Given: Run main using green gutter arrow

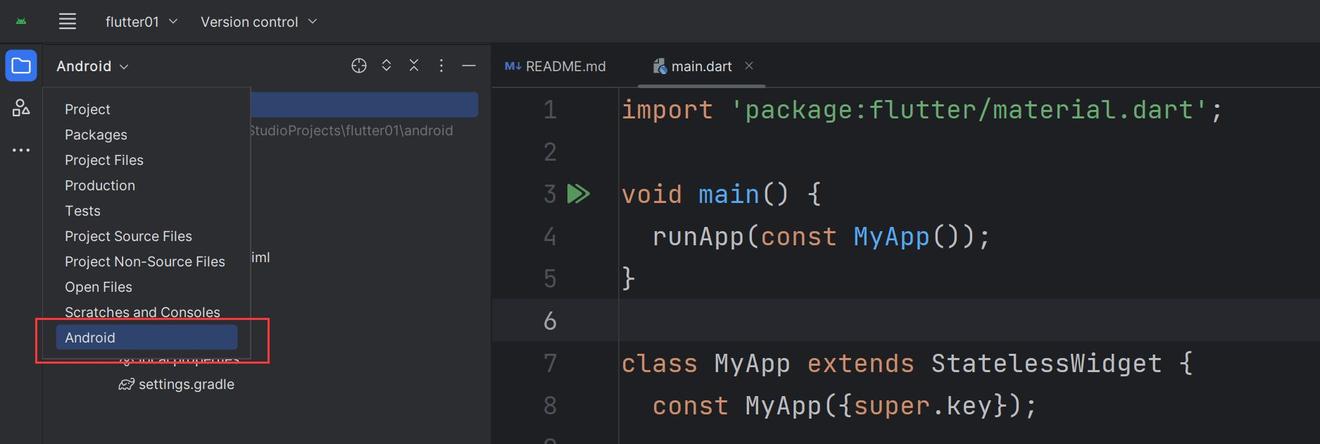Looking at the screenshot, I should pyautogui.click(x=578, y=194).
